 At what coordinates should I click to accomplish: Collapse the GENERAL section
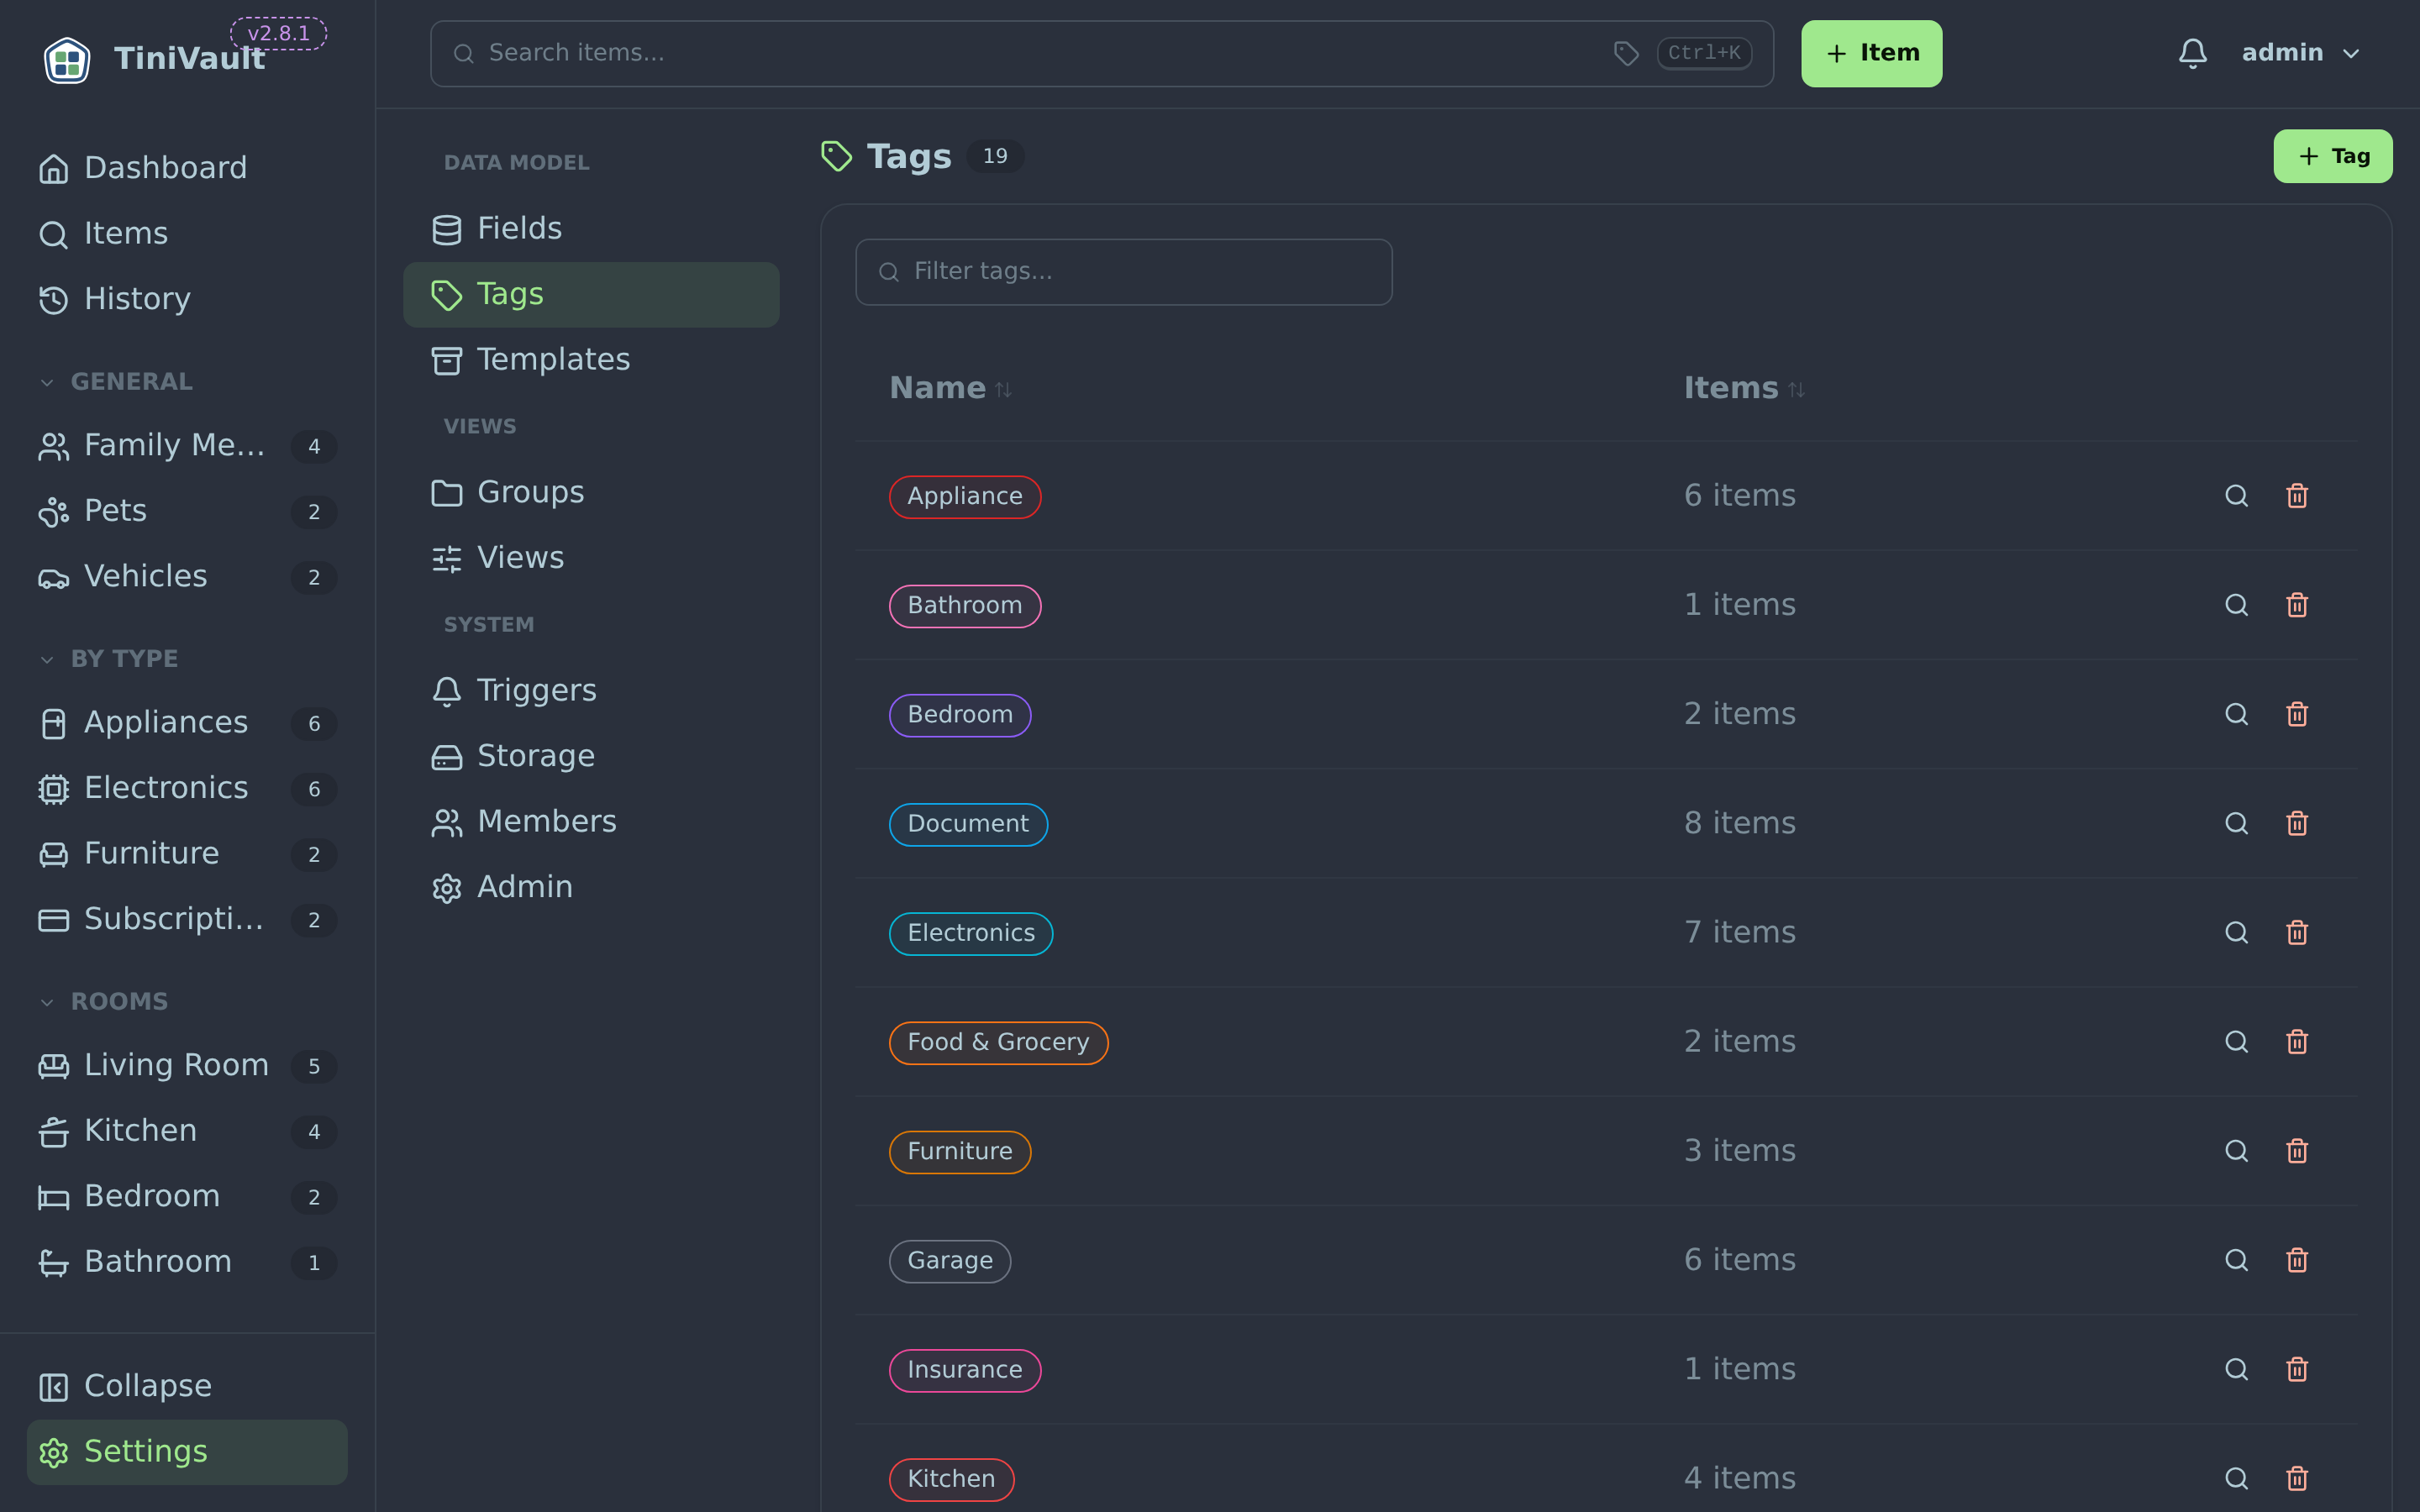116,382
